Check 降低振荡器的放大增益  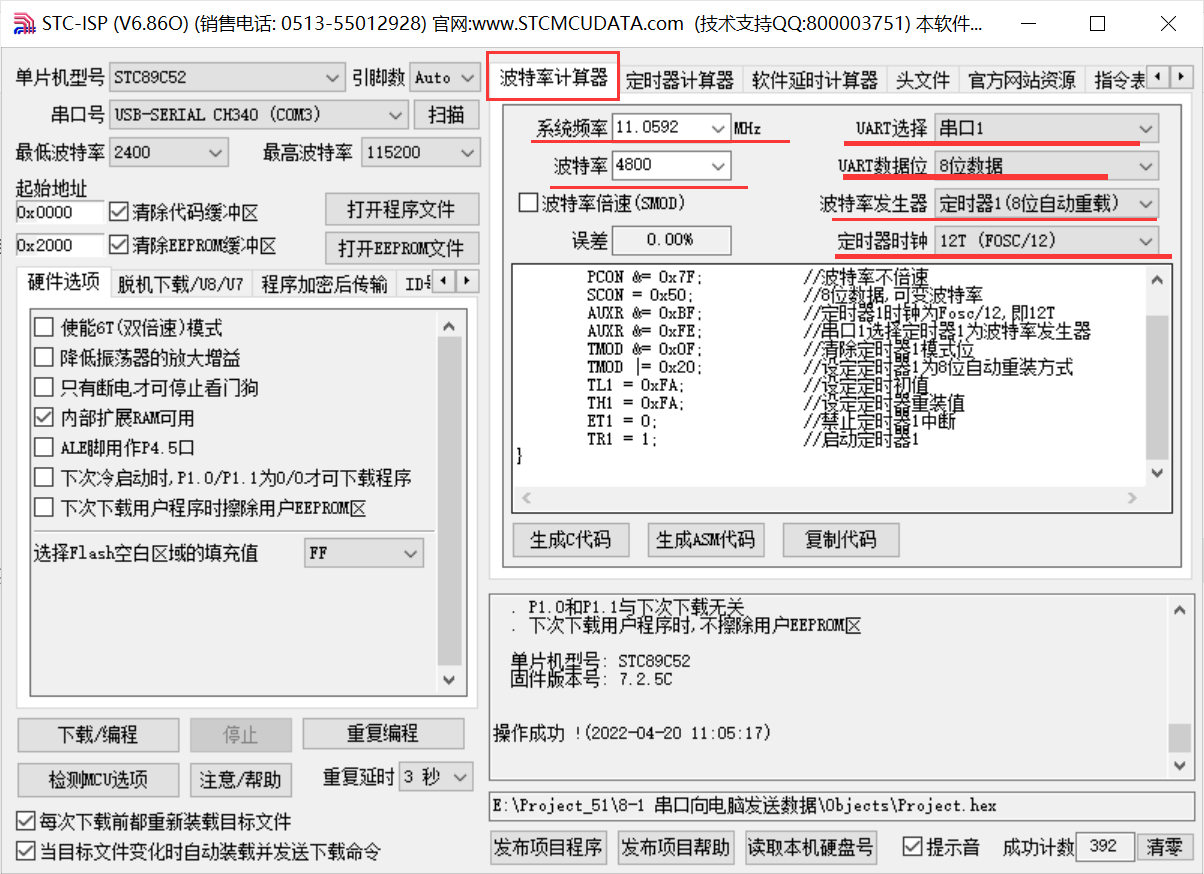point(44,357)
